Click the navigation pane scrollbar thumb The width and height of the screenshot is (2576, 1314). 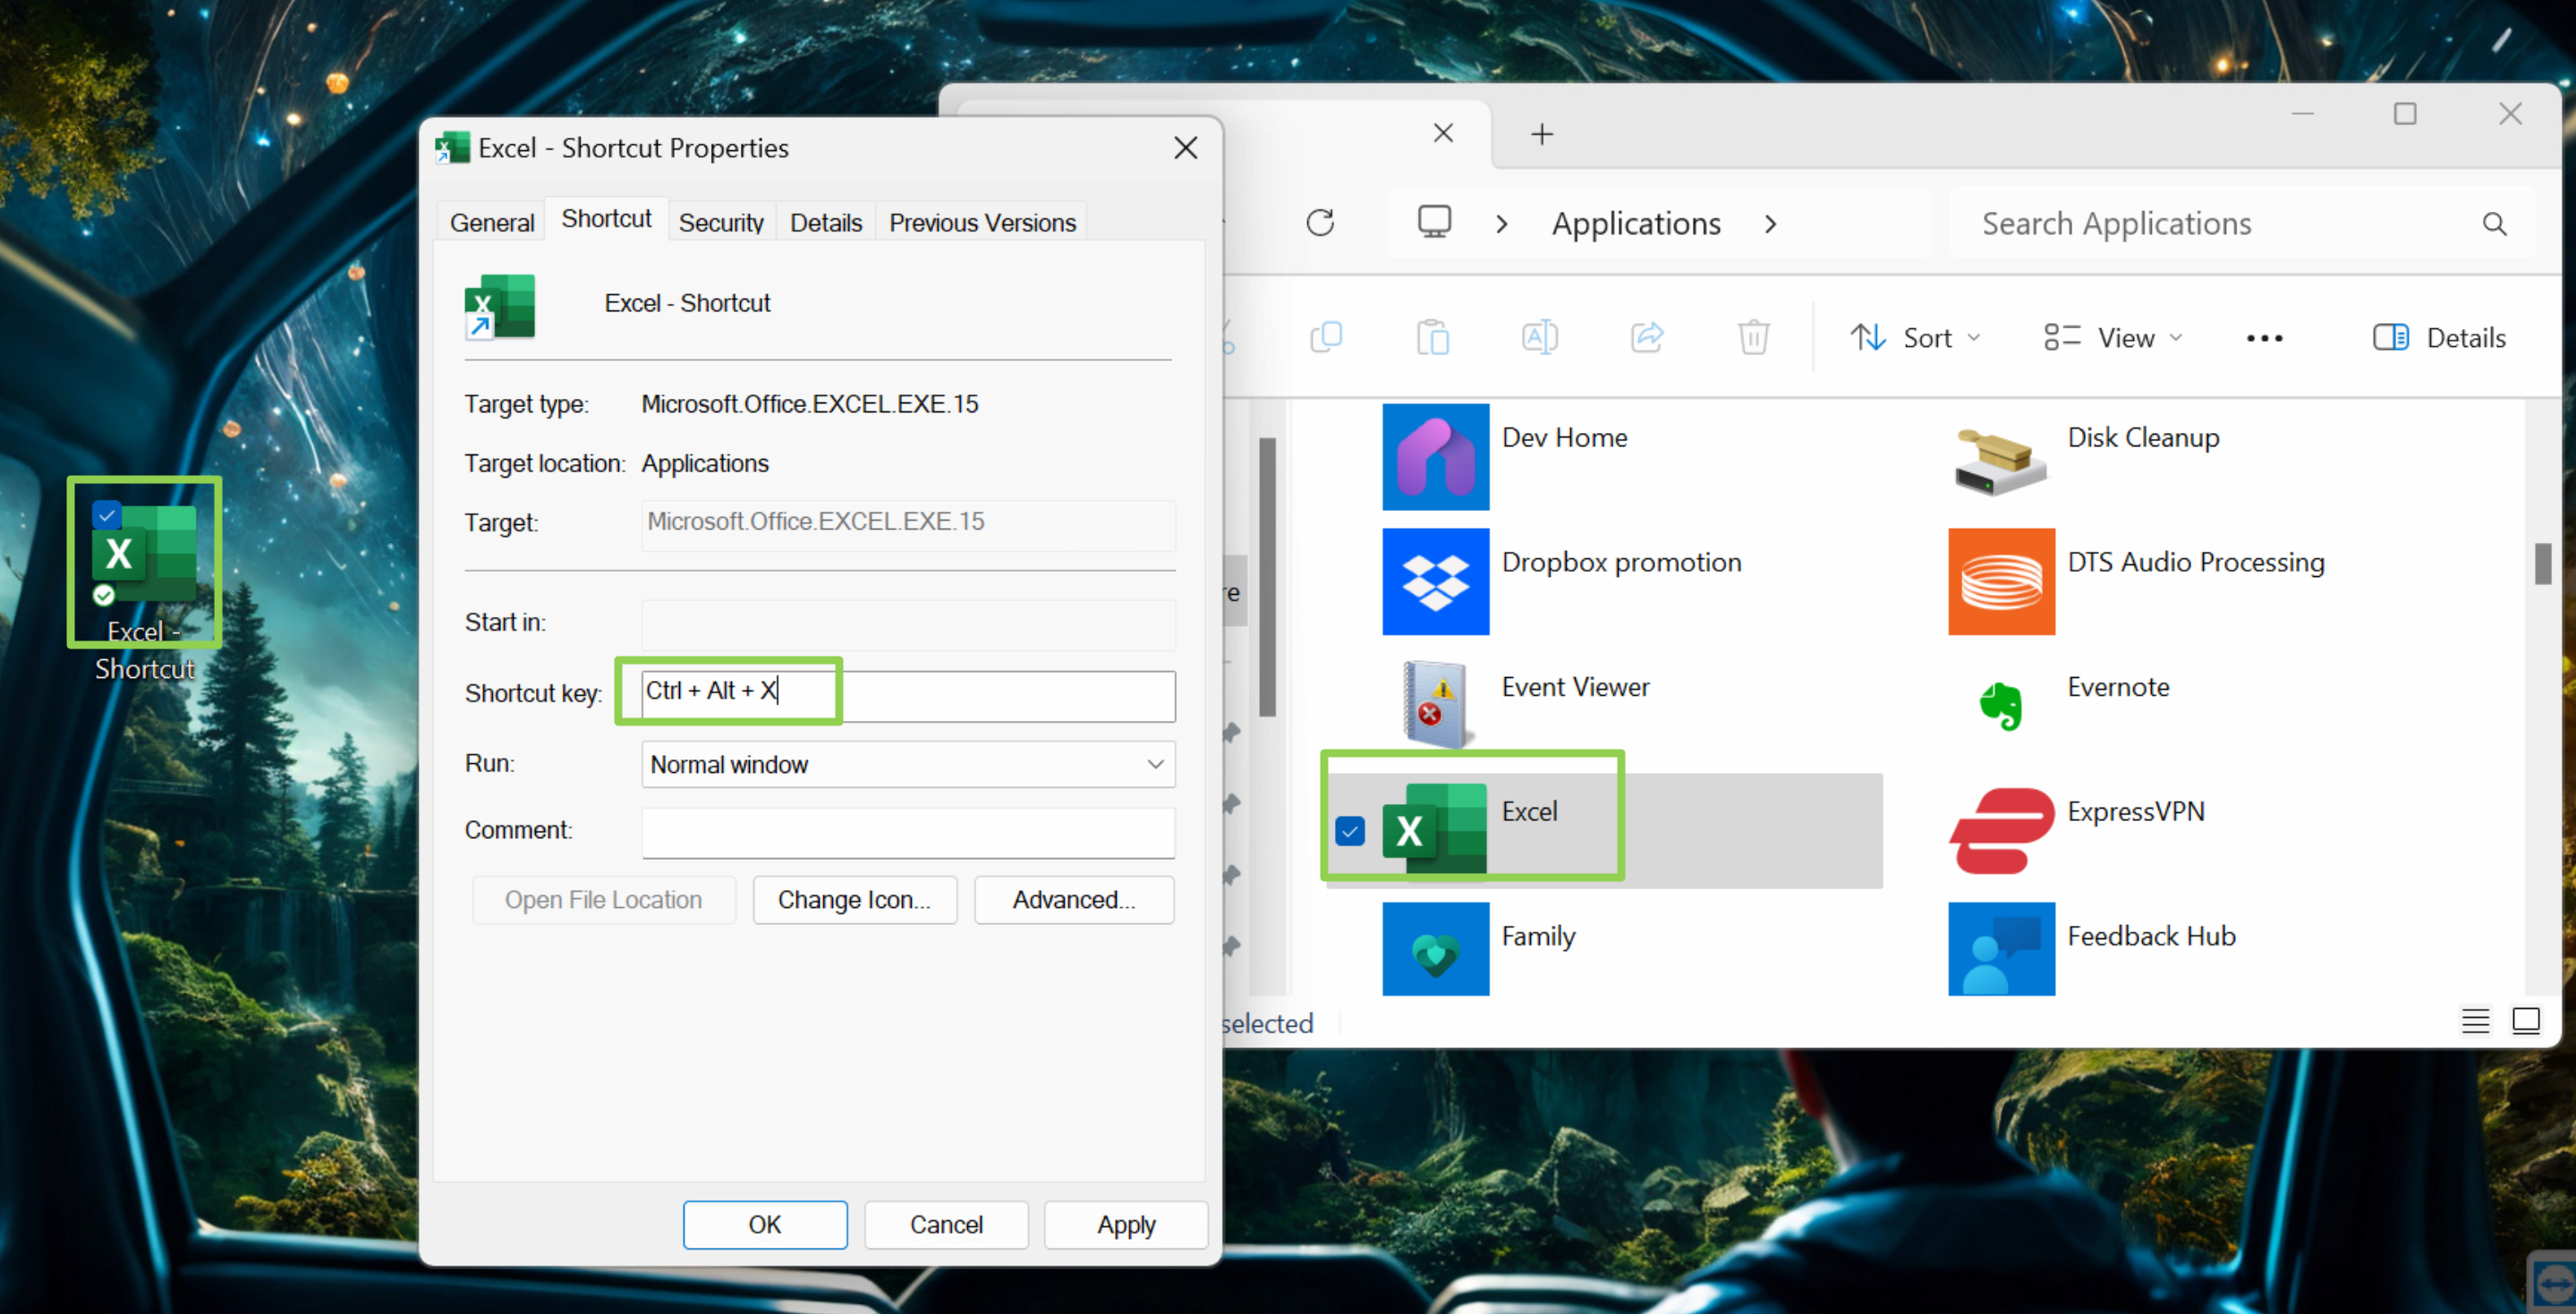pyautogui.click(x=1267, y=577)
